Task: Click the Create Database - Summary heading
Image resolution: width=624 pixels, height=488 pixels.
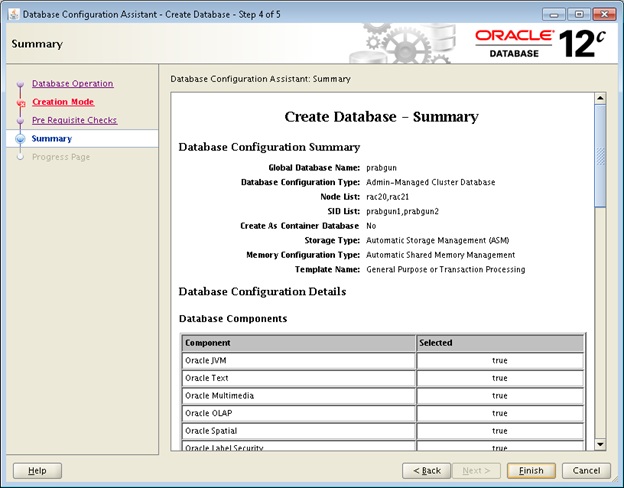Action: click(381, 117)
